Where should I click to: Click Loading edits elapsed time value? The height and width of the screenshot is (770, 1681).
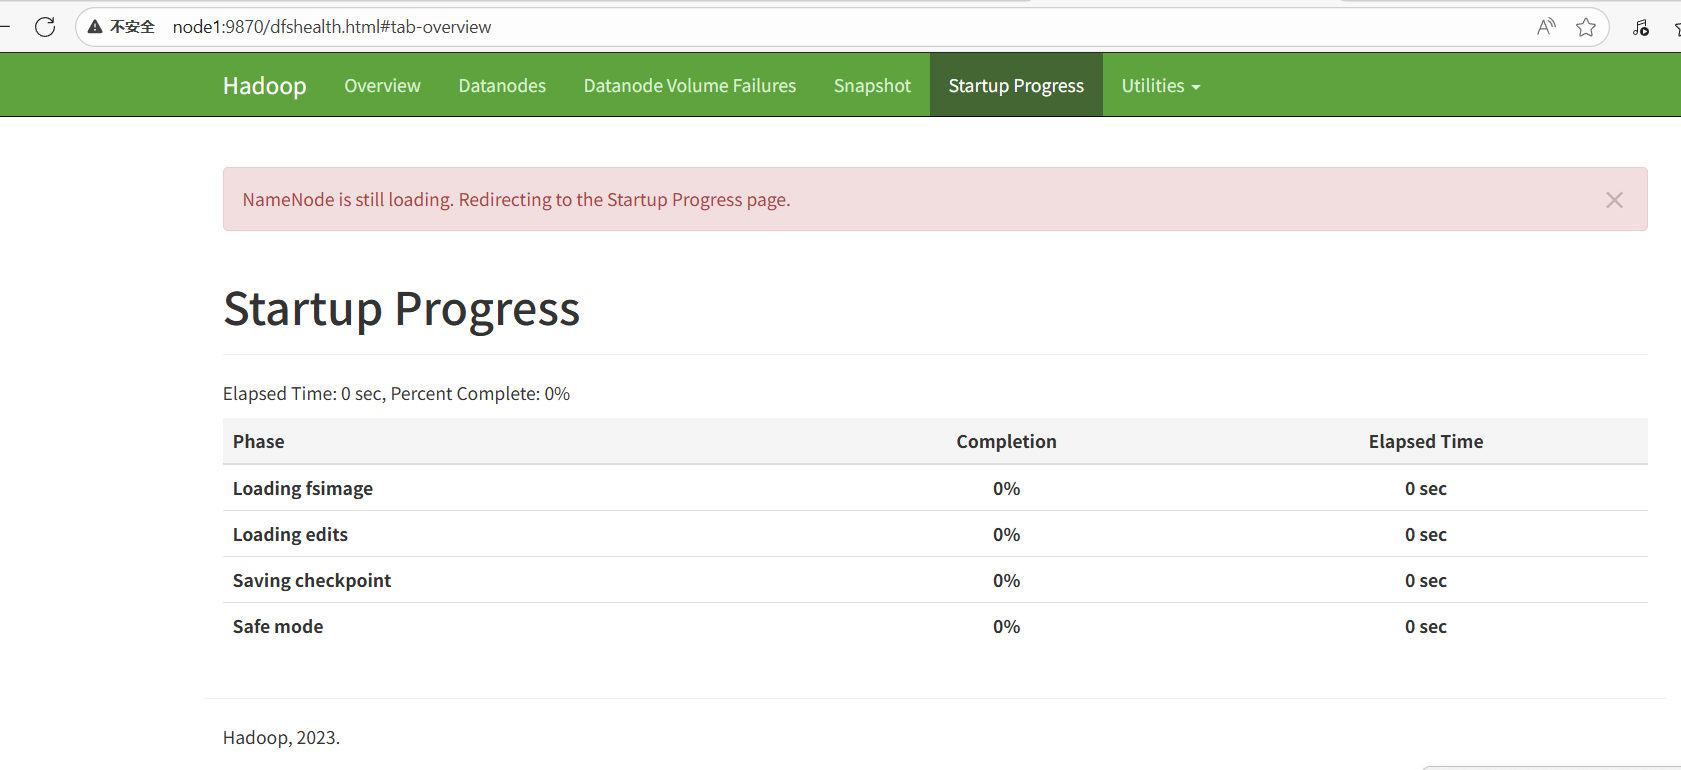point(1426,535)
